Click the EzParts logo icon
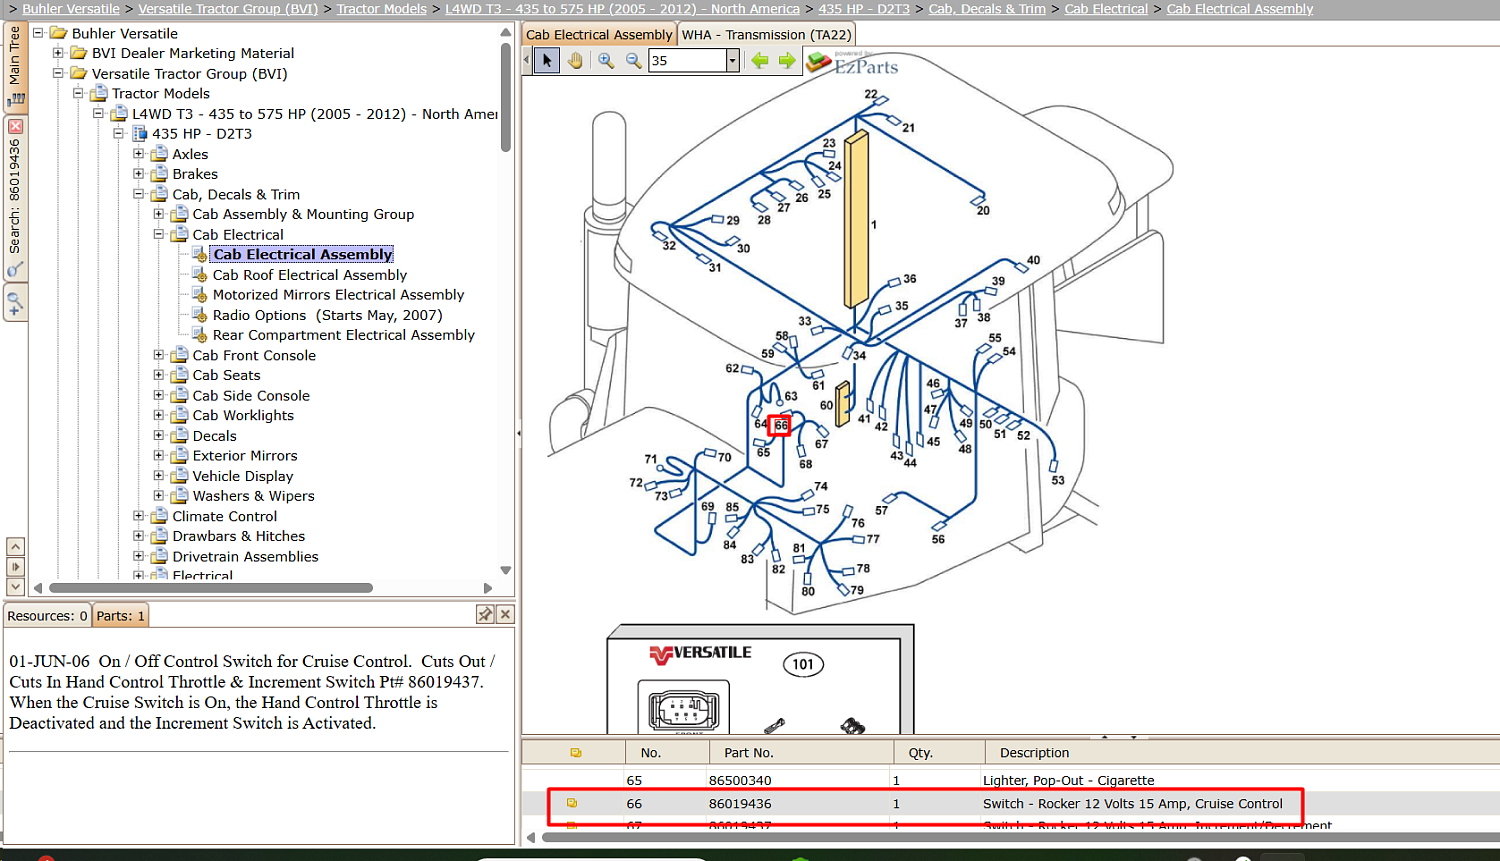Viewport: 1500px width, 861px height. tap(819, 62)
